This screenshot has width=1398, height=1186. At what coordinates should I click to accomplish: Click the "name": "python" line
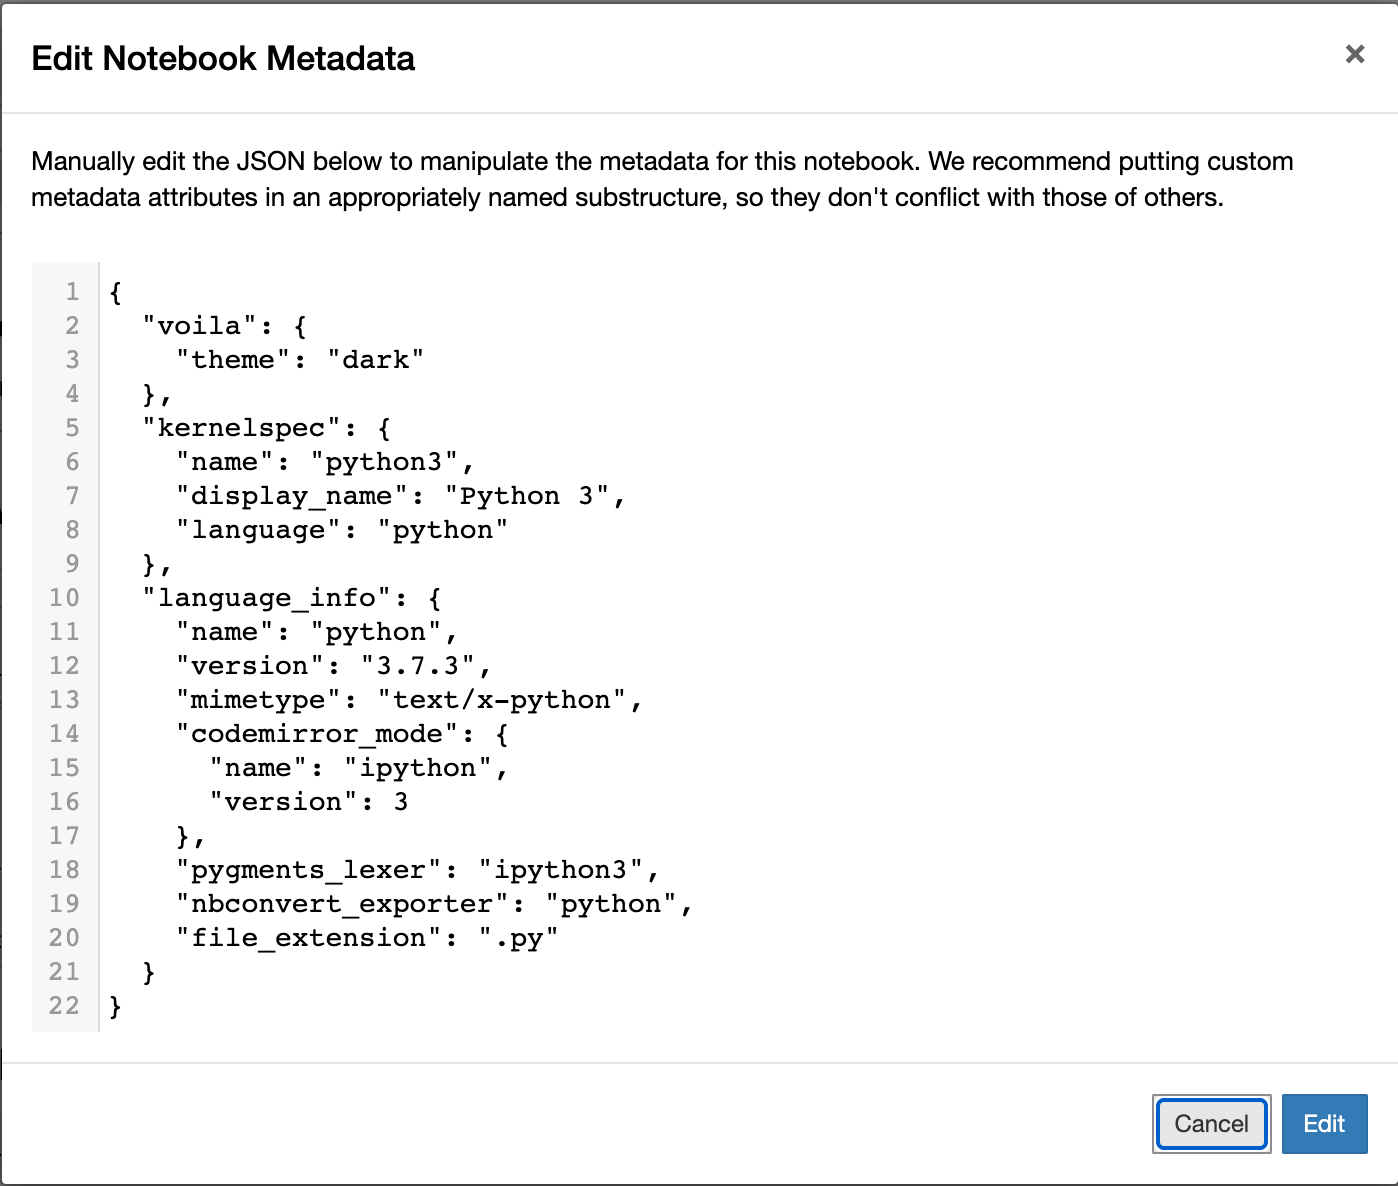click(317, 632)
